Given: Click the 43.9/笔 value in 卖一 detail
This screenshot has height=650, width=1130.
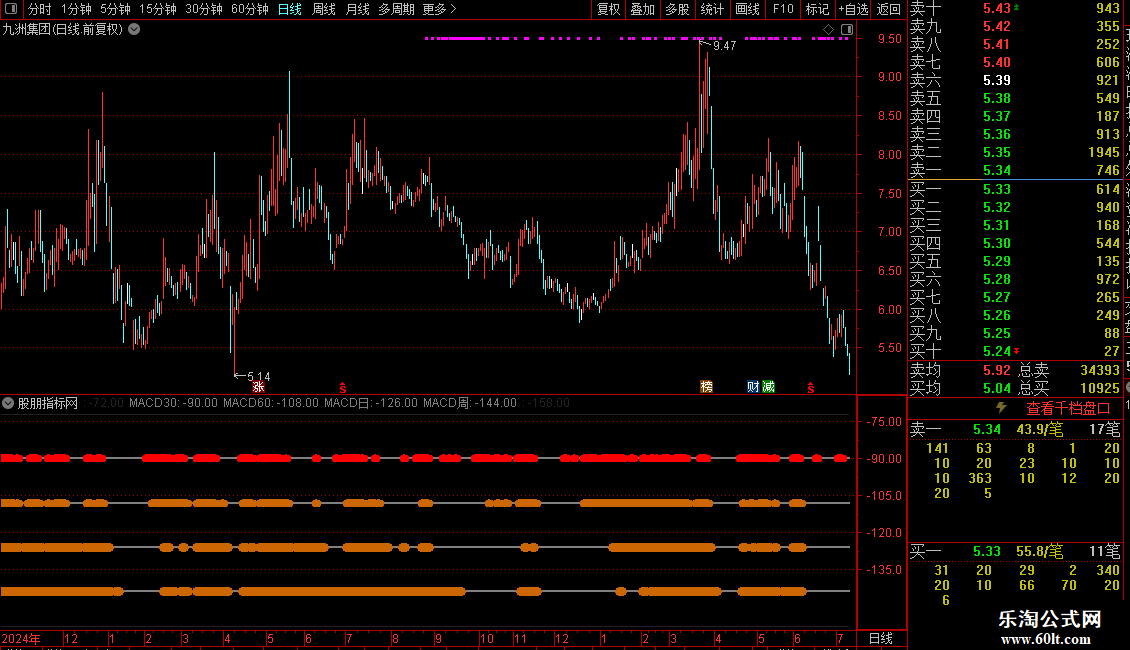Looking at the screenshot, I should click(1040, 429).
